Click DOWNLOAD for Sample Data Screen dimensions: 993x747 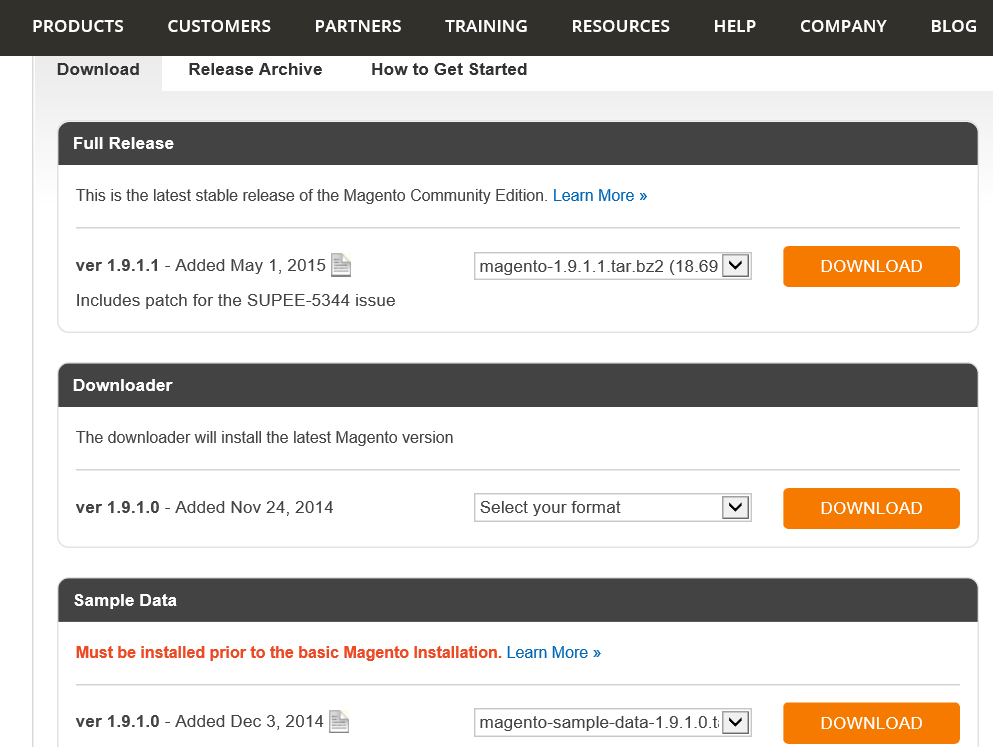click(x=871, y=723)
